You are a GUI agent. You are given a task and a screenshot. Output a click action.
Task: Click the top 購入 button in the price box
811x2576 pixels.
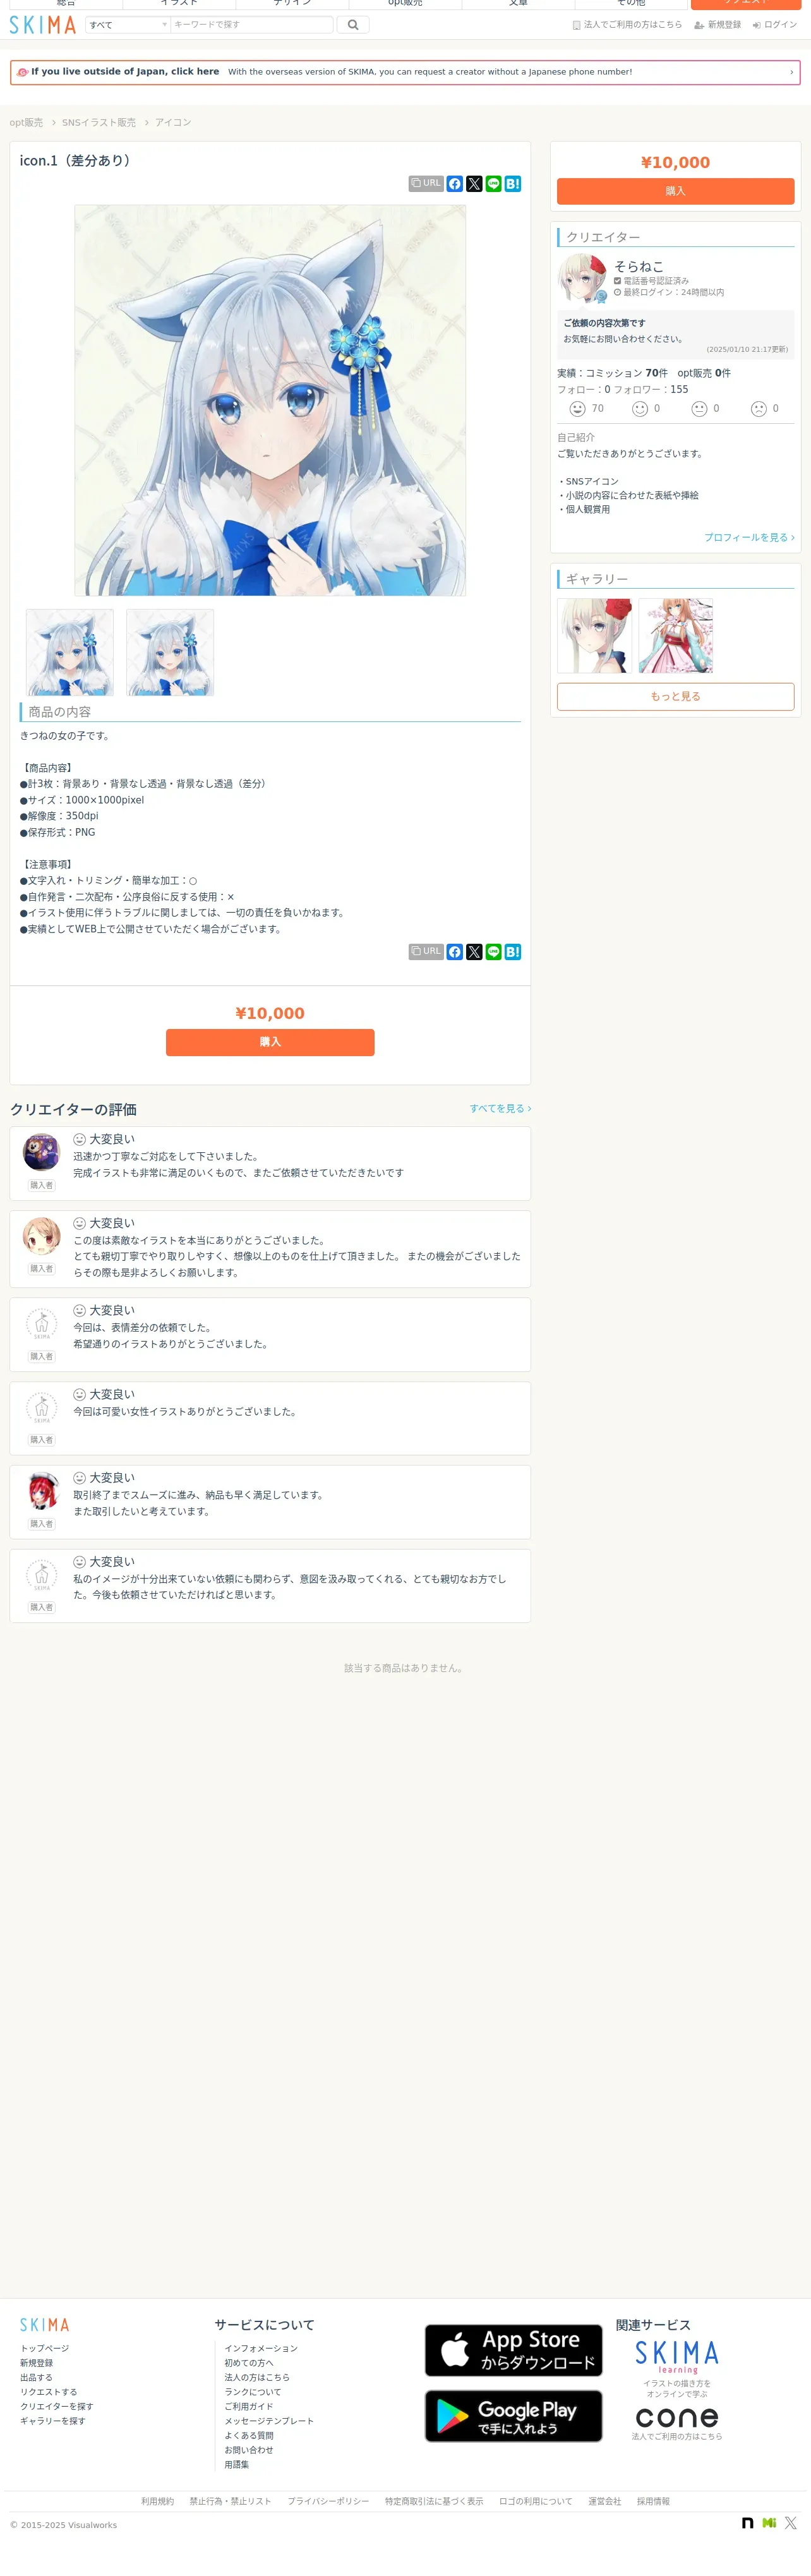pos(675,191)
